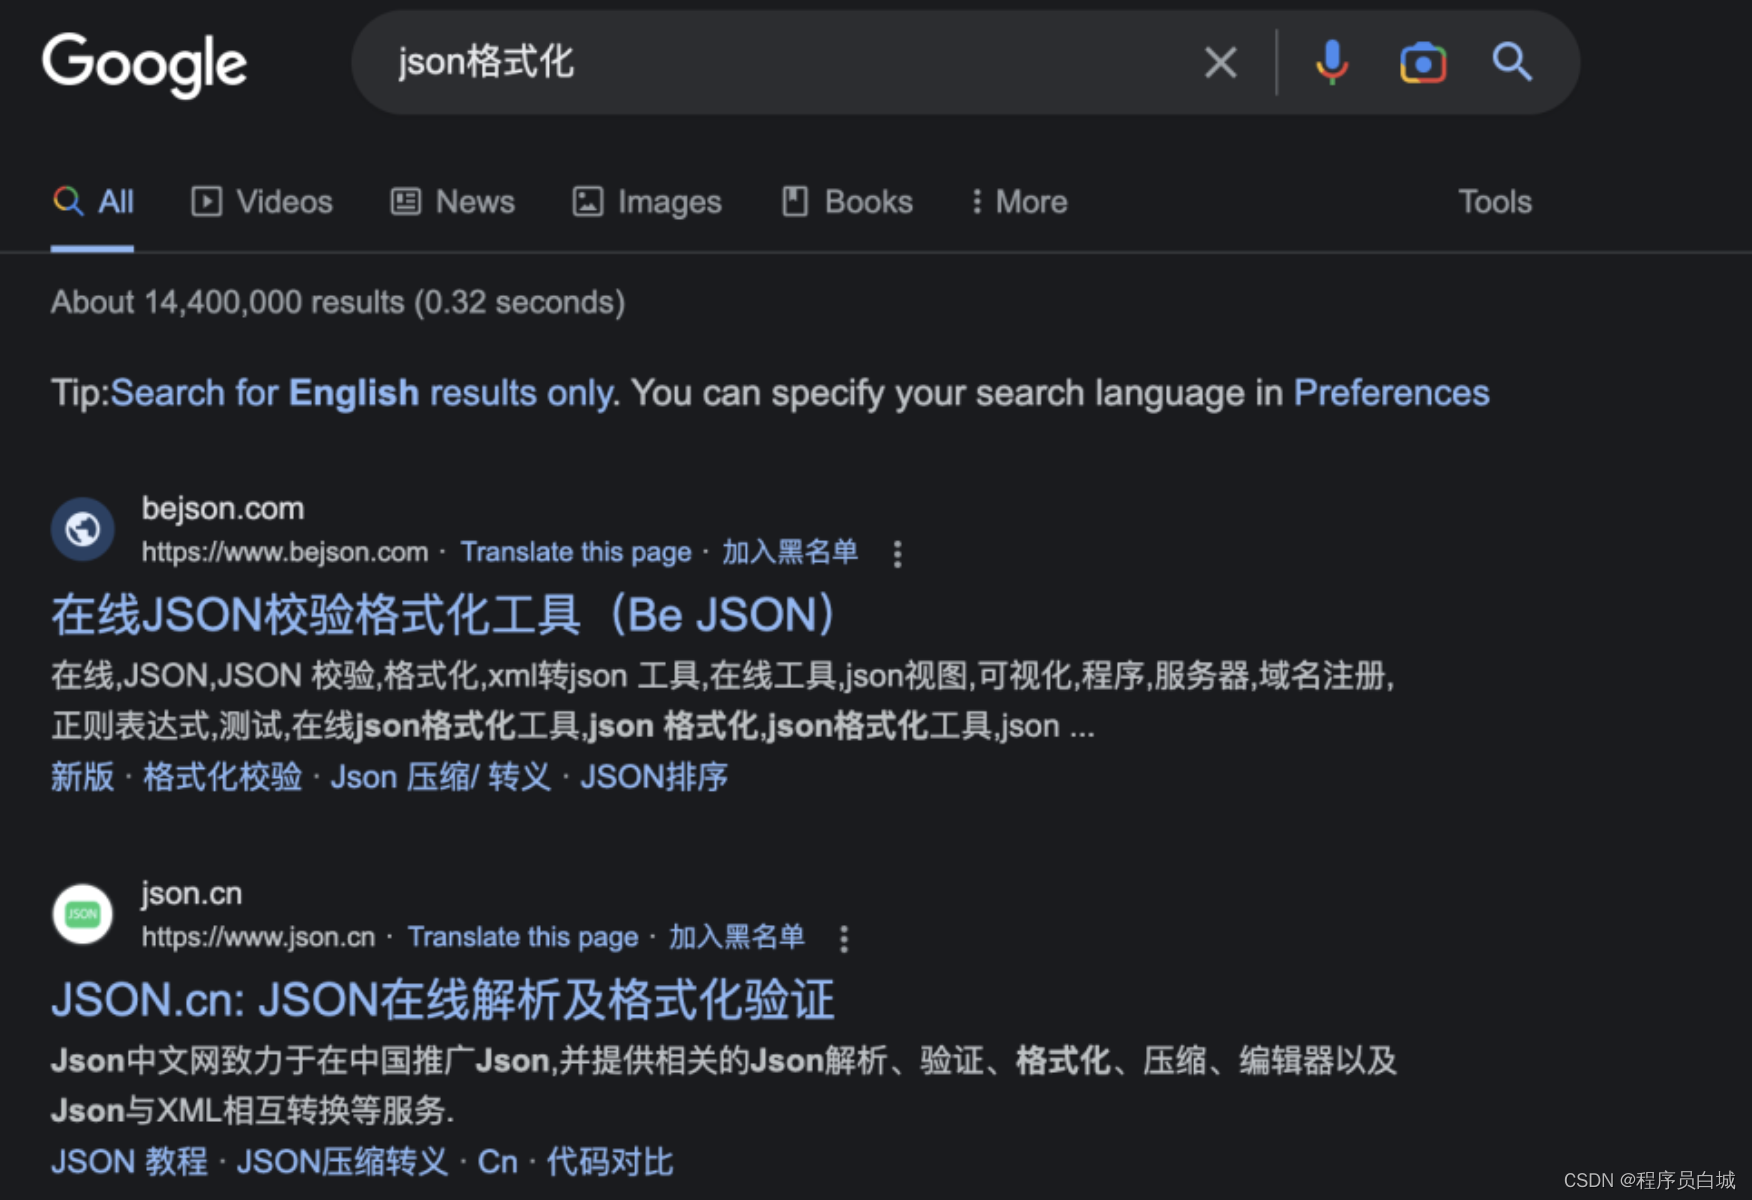Translate the json.cn result page
The image size is (1752, 1200).
[523, 937]
